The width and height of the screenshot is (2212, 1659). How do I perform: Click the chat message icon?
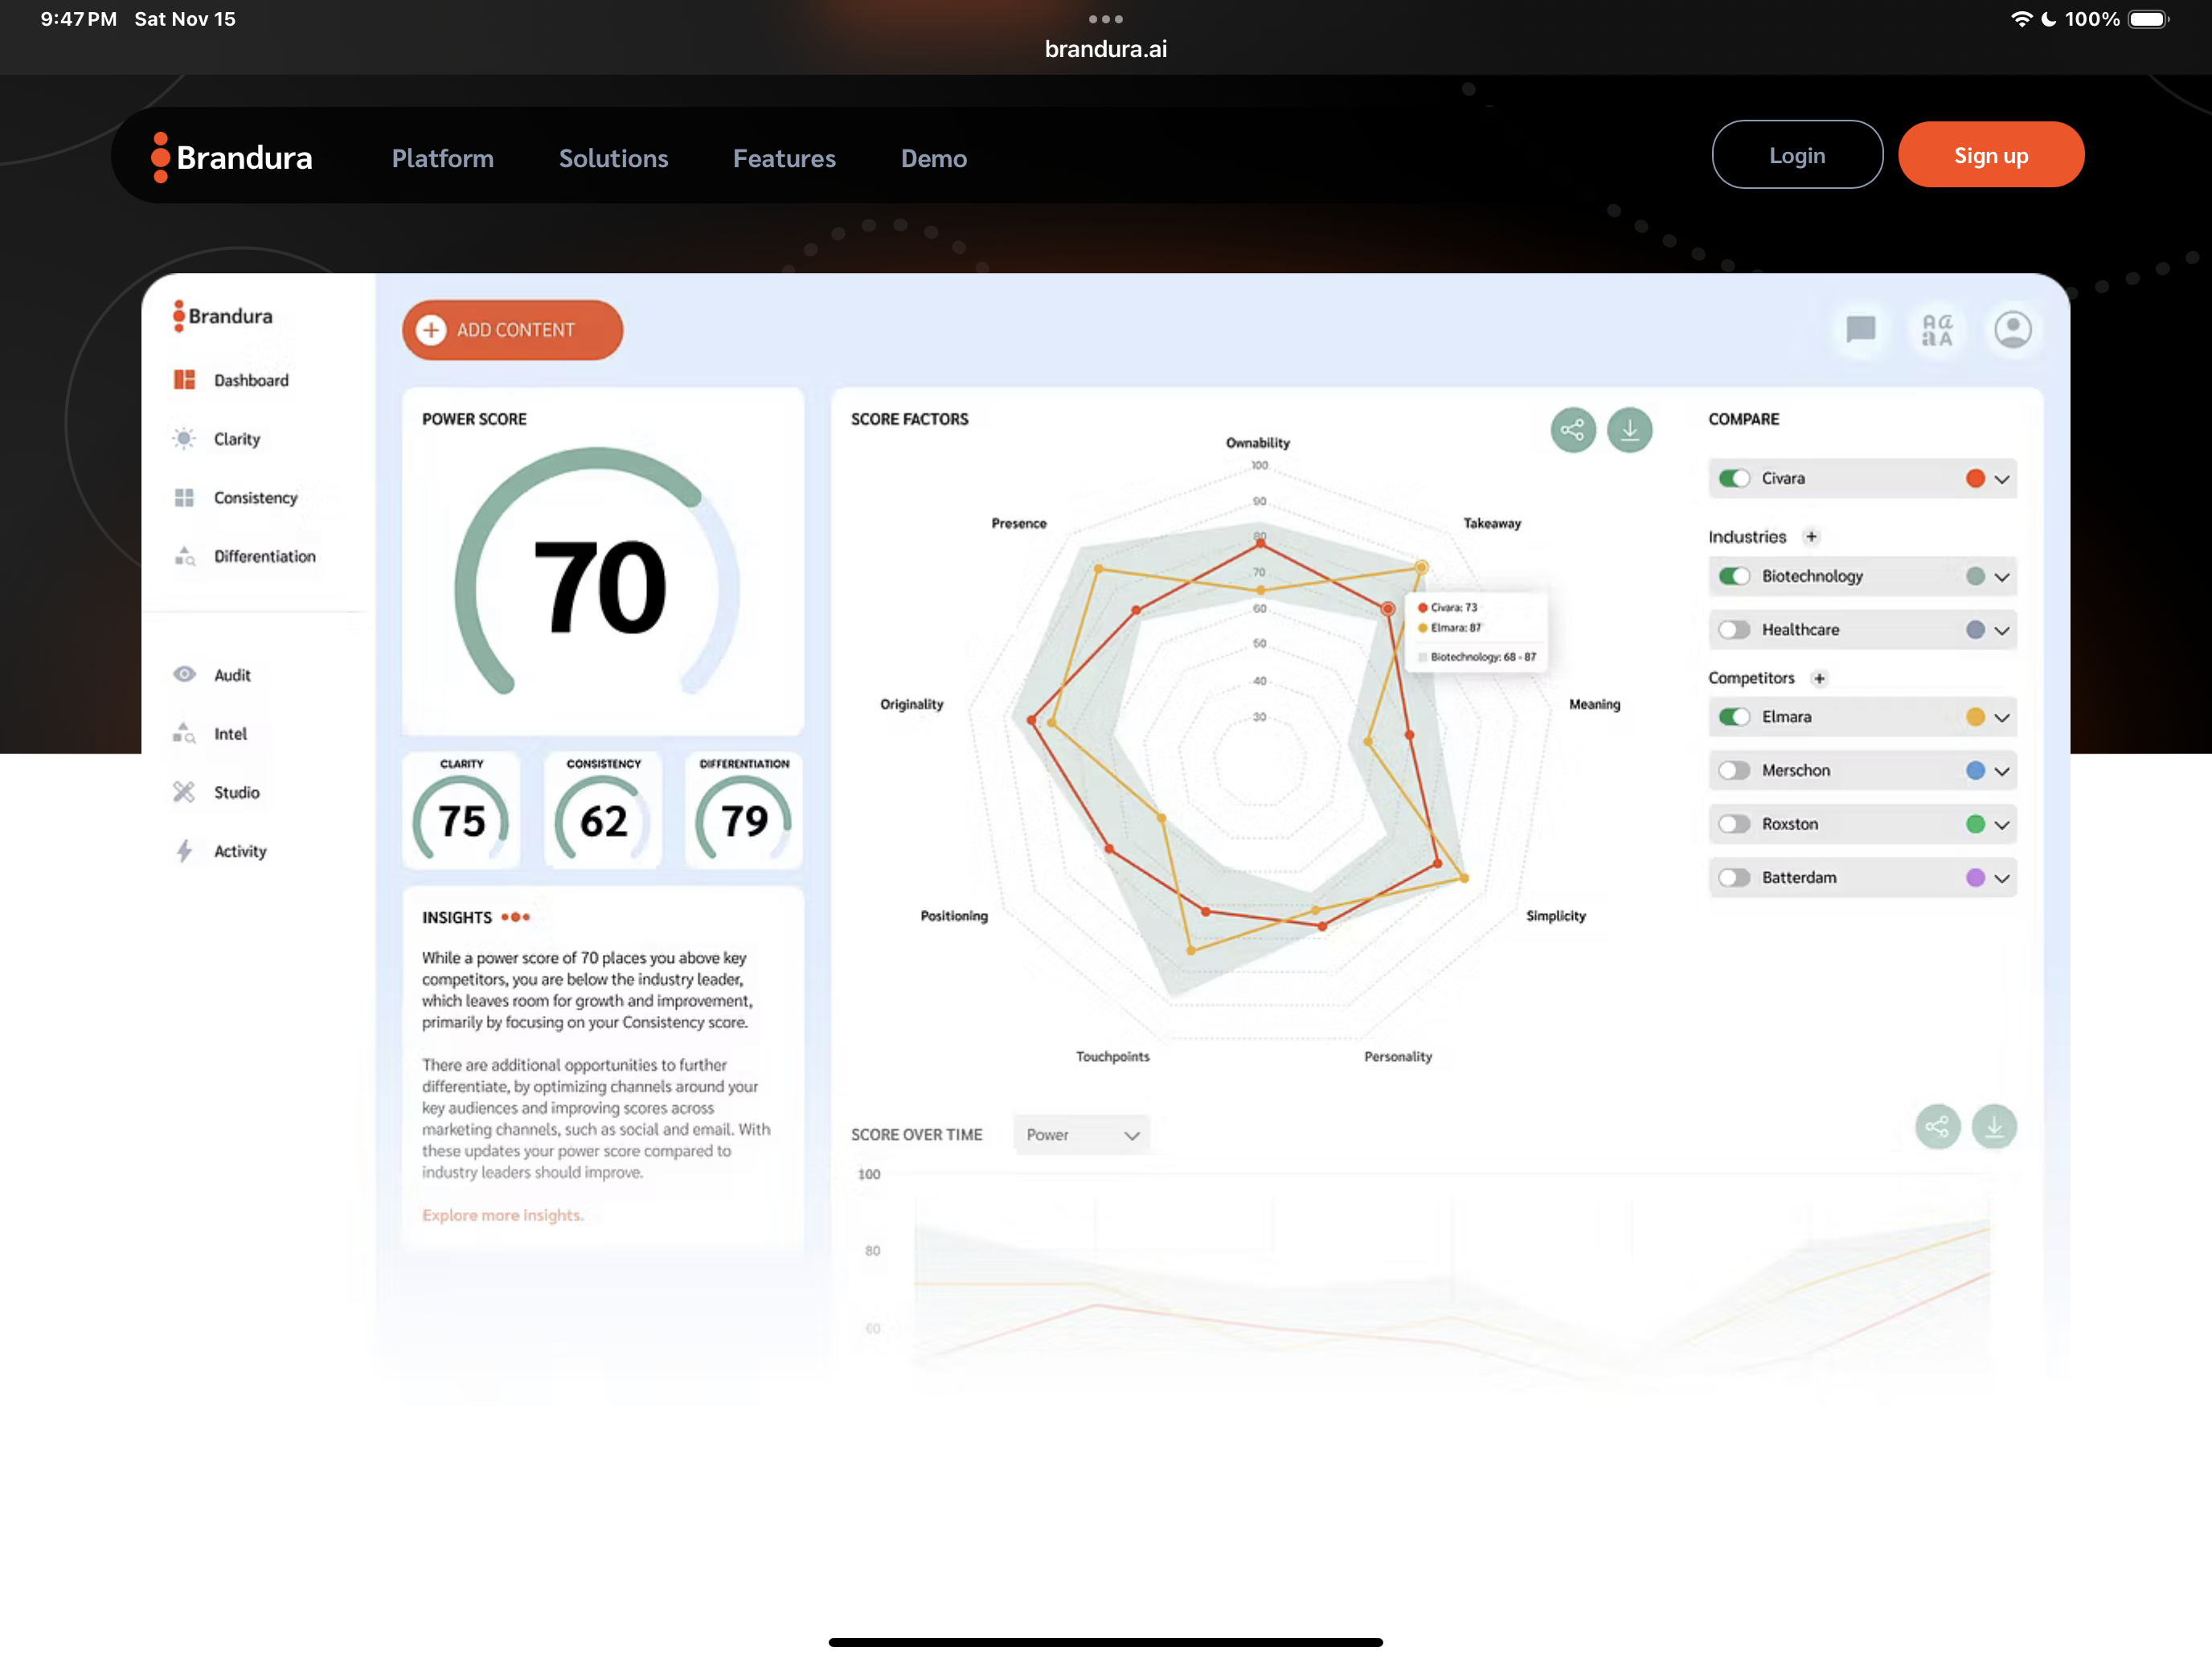(1860, 329)
